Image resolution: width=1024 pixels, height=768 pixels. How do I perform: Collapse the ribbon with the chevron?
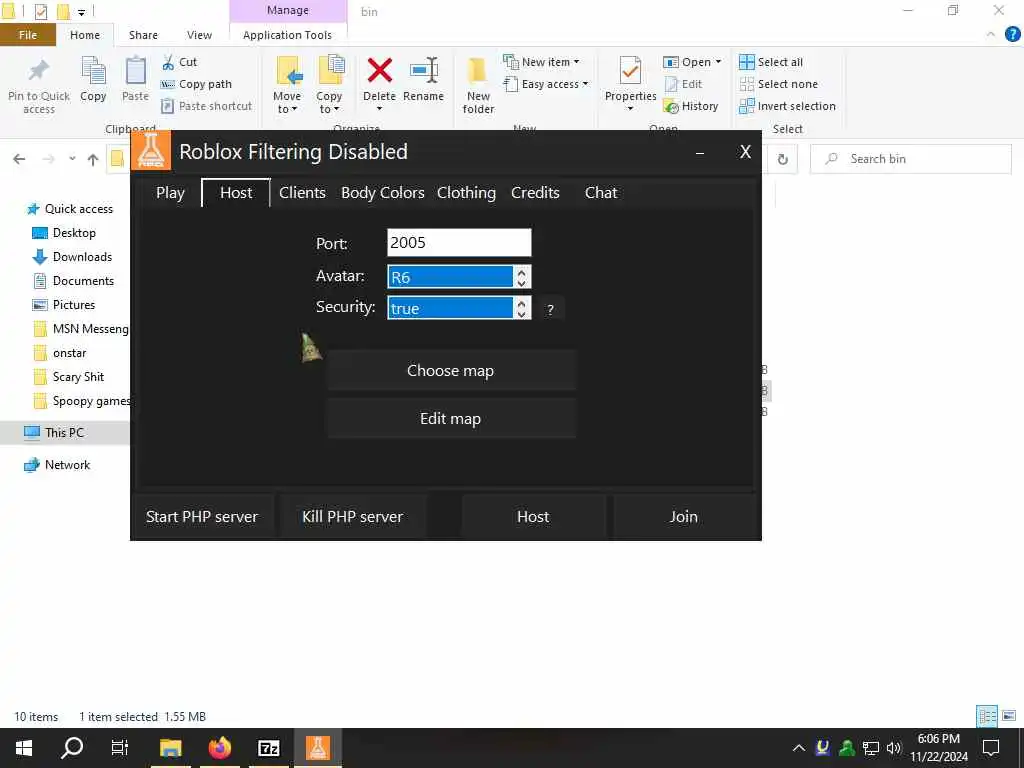pyautogui.click(x=991, y=35)
